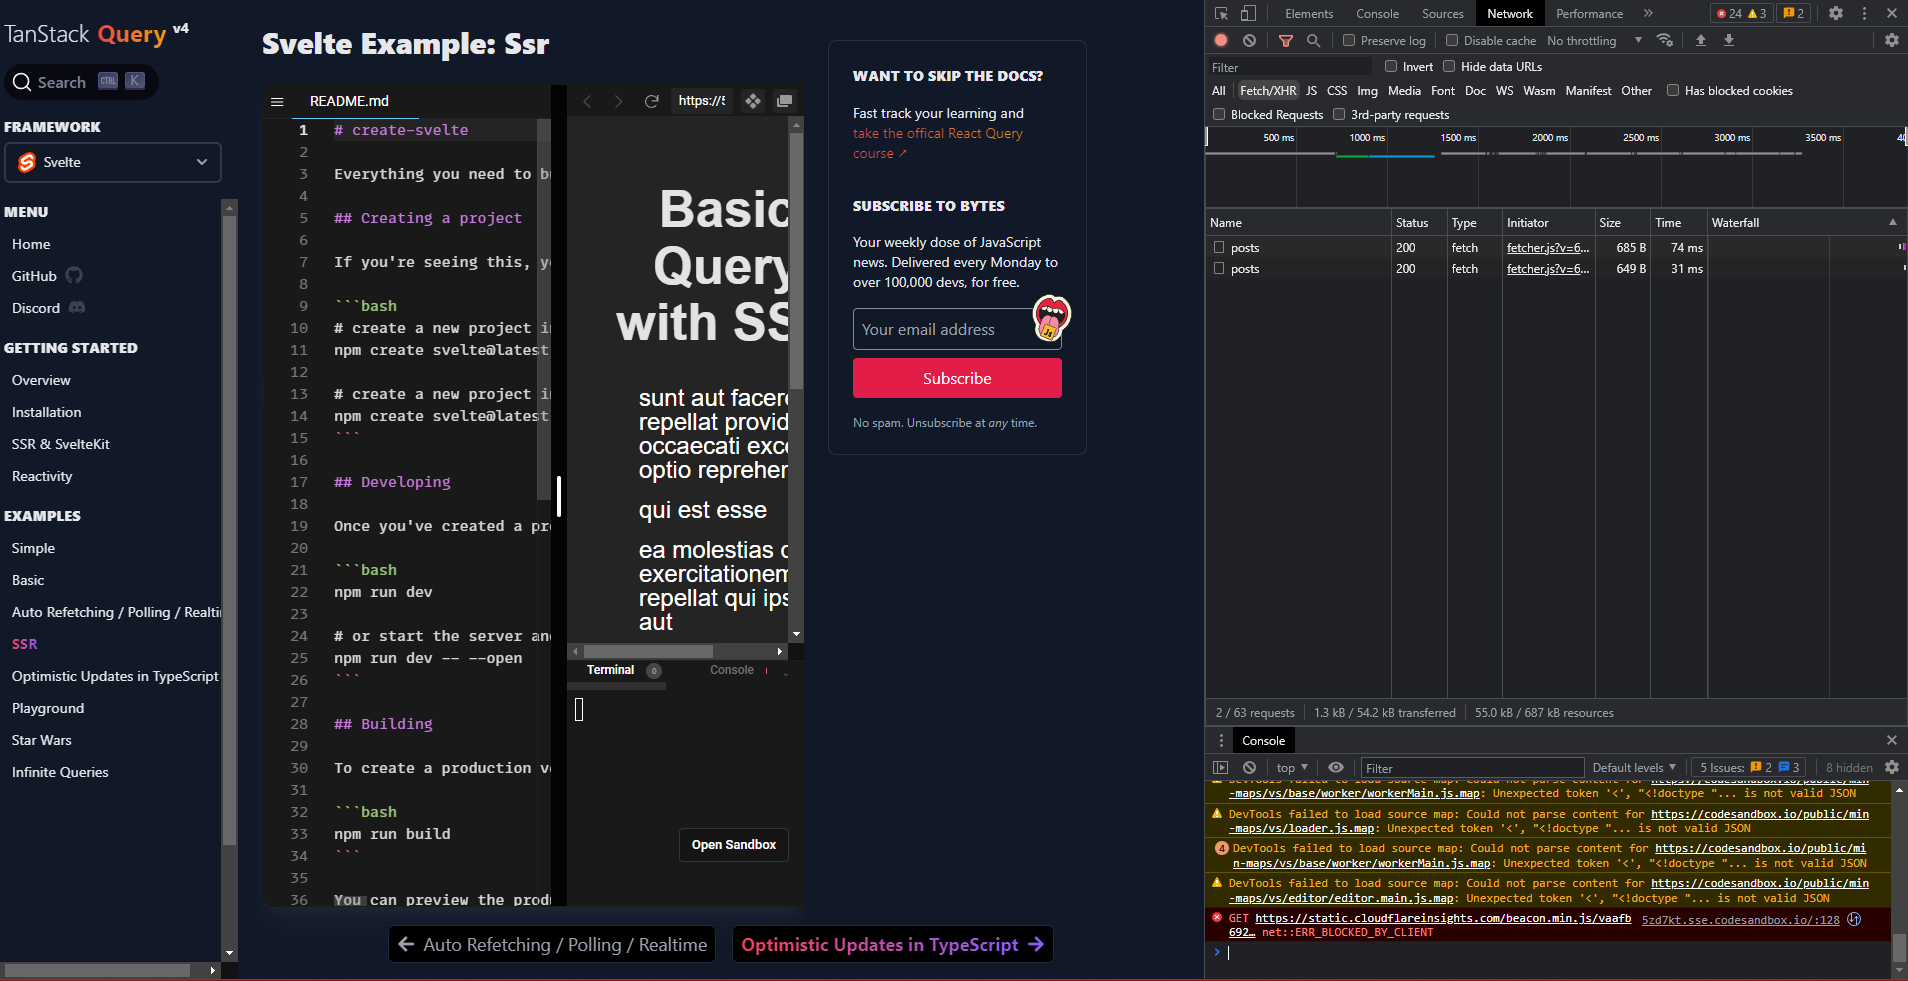Open the docs Search box

click(81, 82)
